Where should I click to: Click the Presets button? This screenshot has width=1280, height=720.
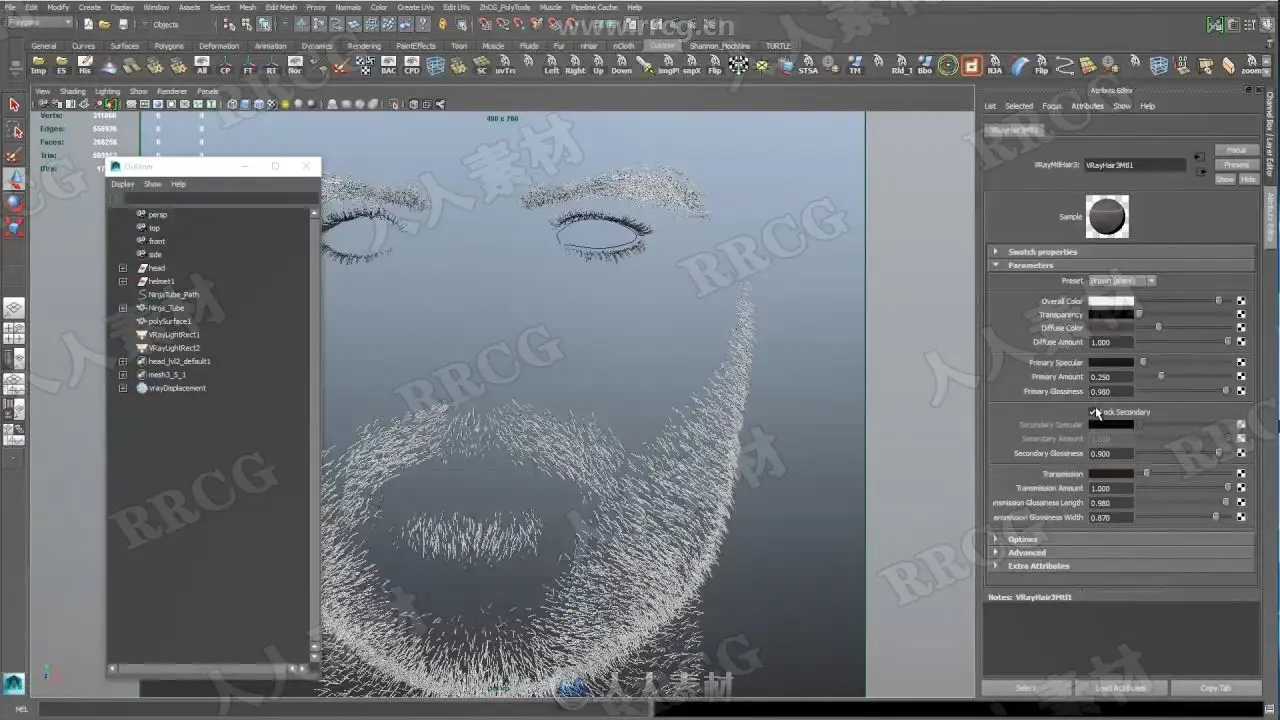(1236, 164)
